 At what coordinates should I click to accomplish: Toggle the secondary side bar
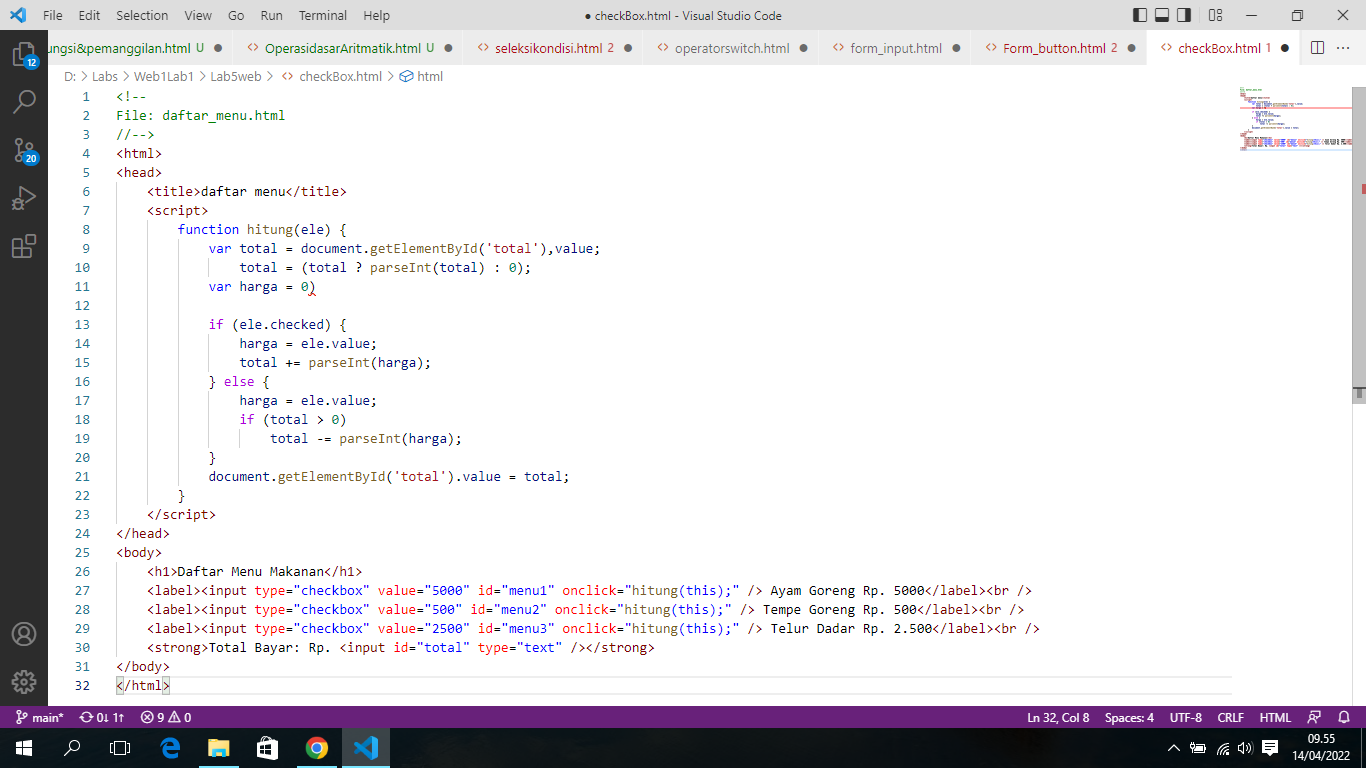tap(1185, 15)
